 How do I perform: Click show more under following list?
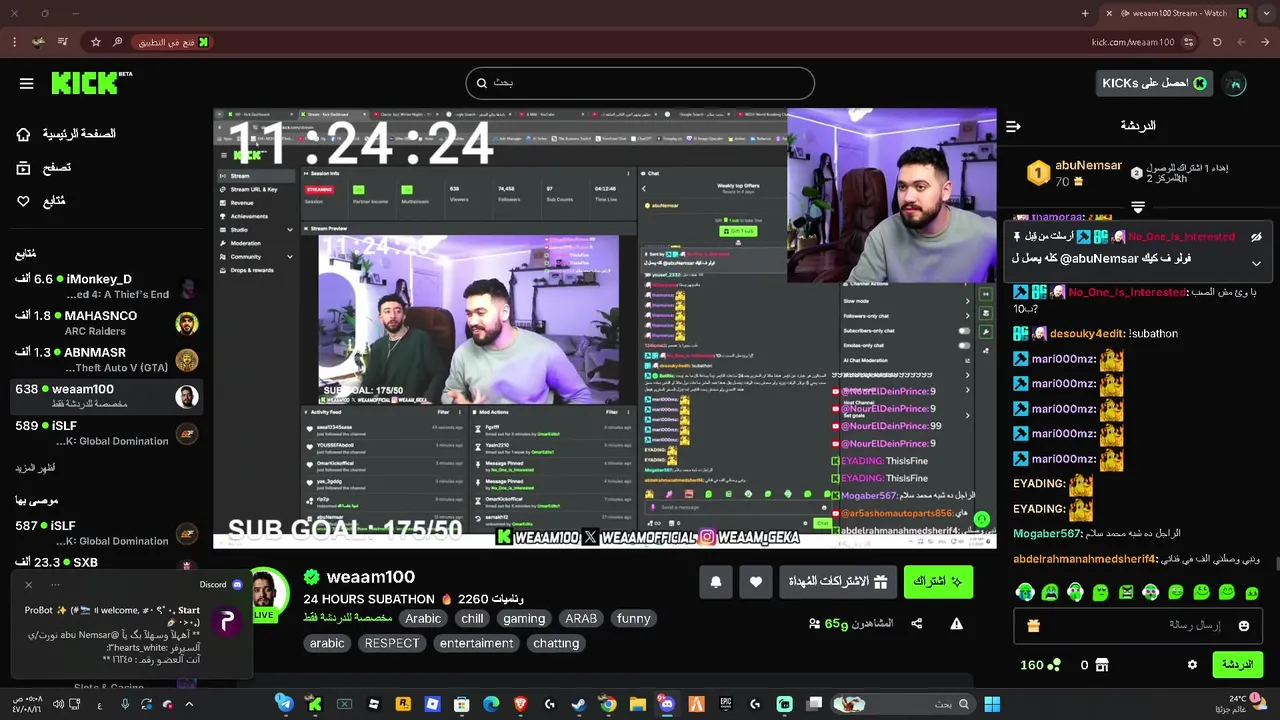coord(35,468)
